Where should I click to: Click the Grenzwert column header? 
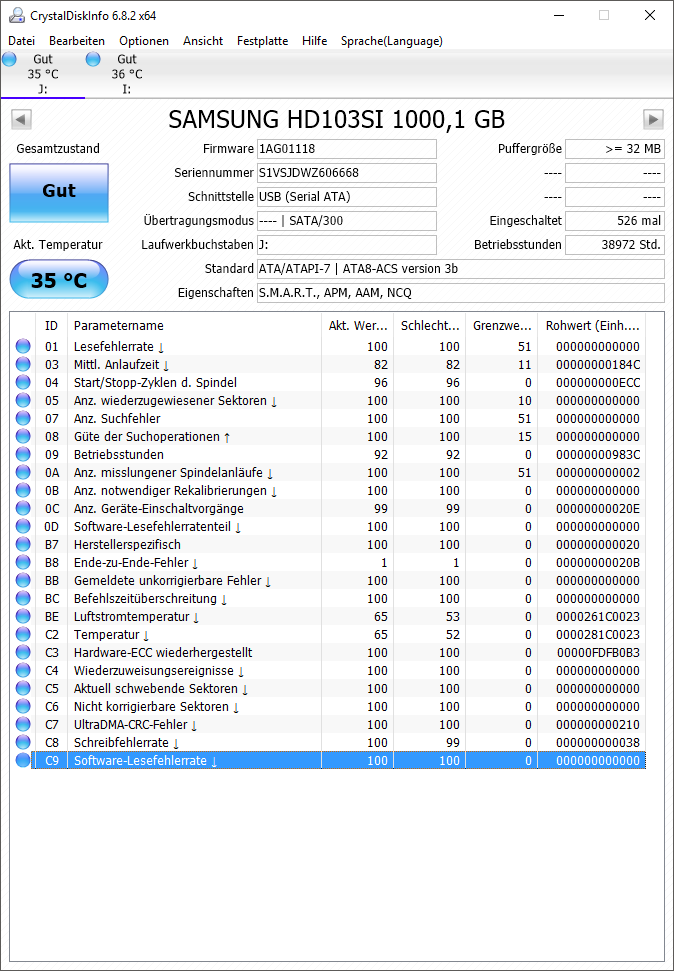pyautogui.click(x=502, y=326)
